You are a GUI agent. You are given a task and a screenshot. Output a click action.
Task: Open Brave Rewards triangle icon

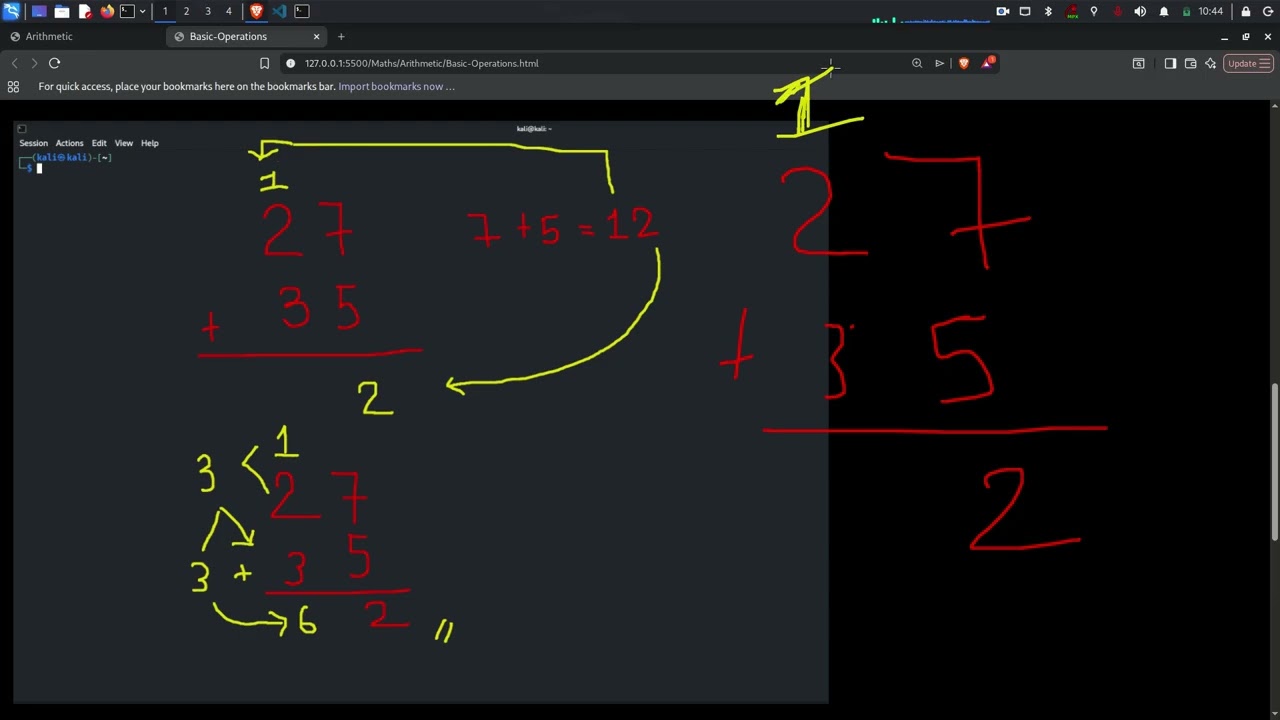988,63
